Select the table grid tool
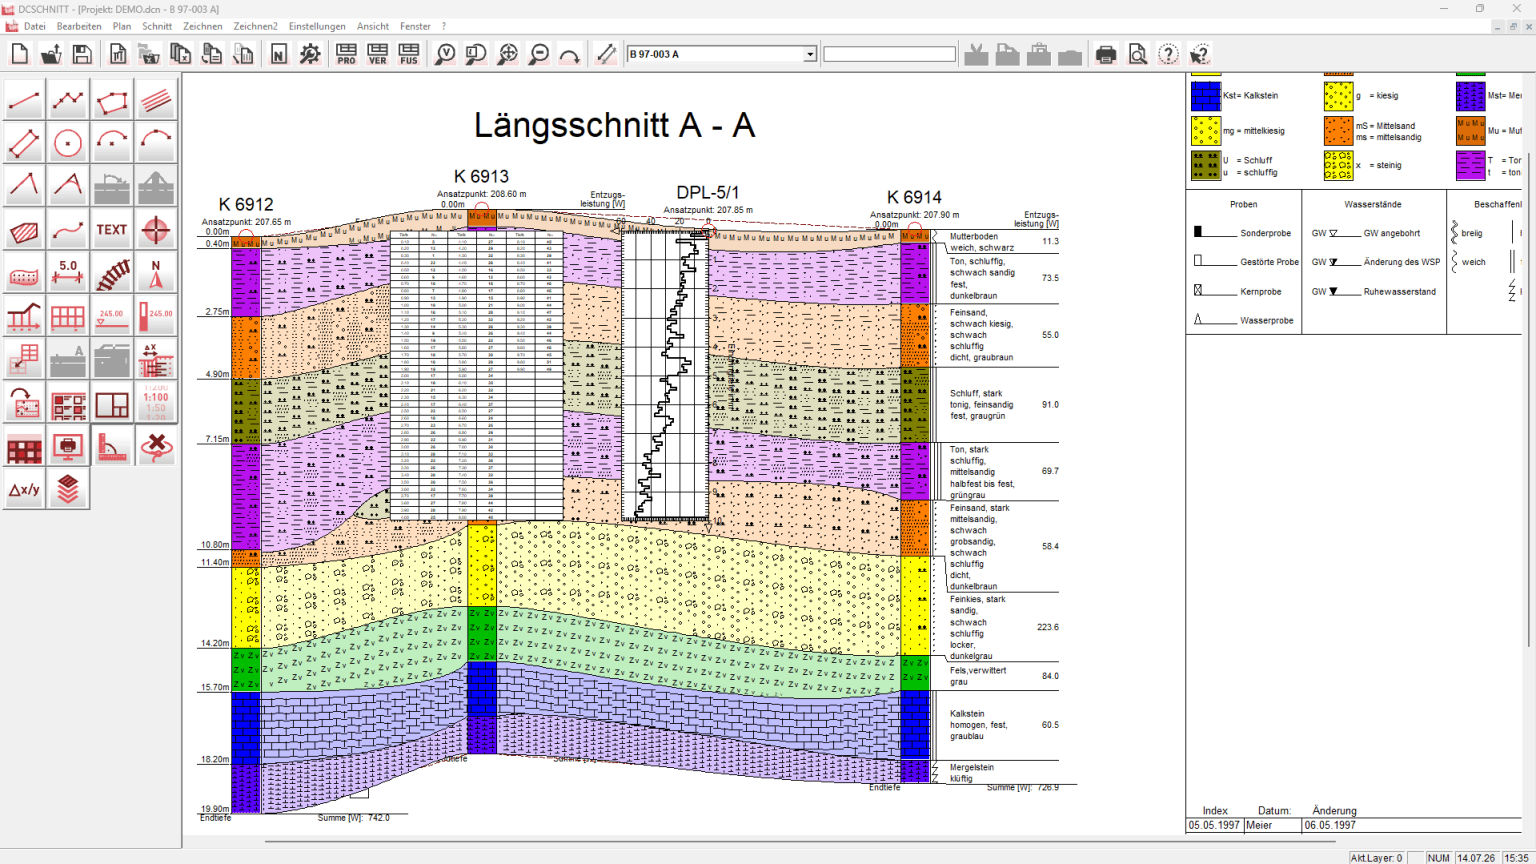Screen dimensions: 1536x864 click(x=68, y=317)
